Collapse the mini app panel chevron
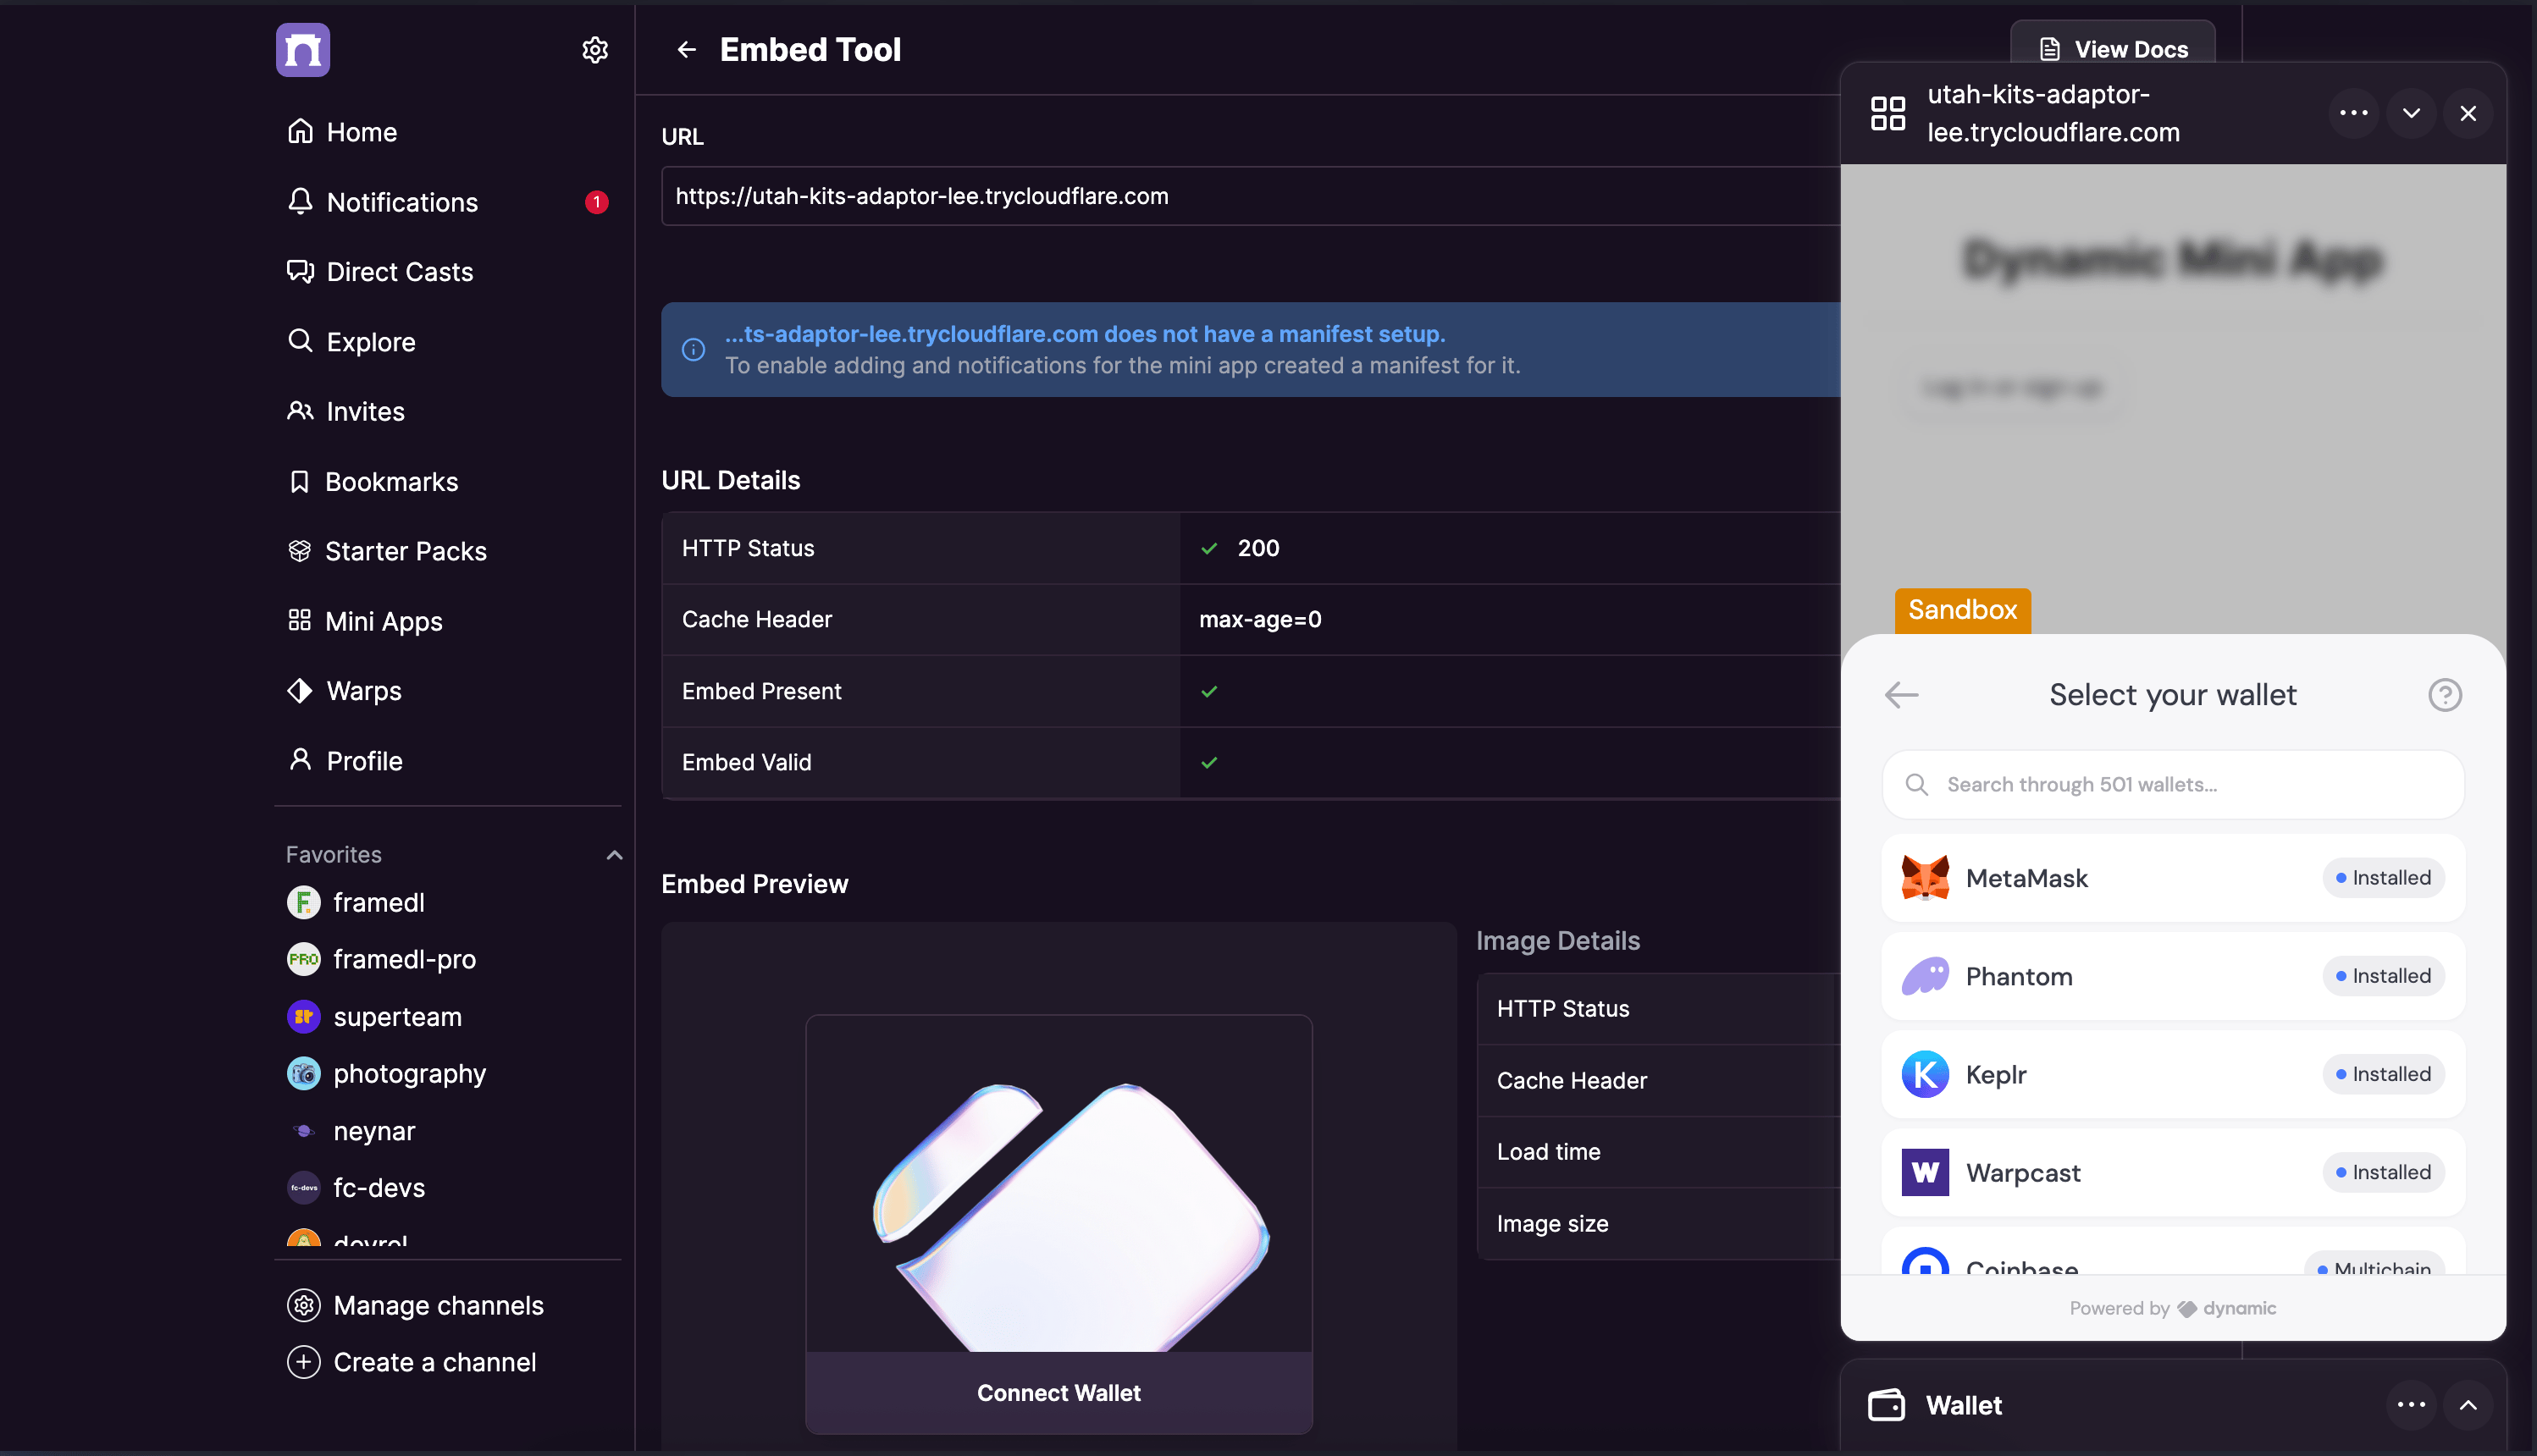The image size is (2537, 1456). coord(2411,113)
